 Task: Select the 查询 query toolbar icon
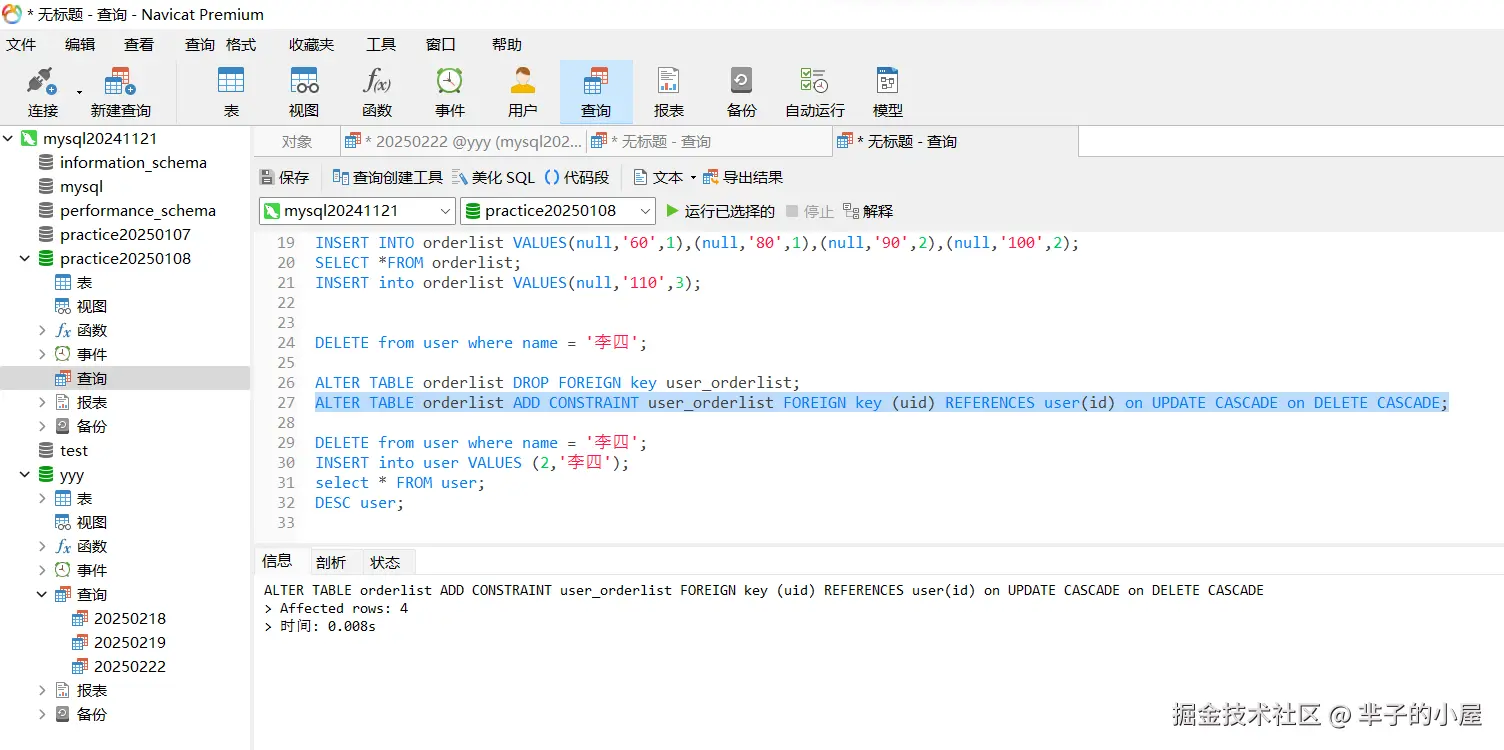596,92
